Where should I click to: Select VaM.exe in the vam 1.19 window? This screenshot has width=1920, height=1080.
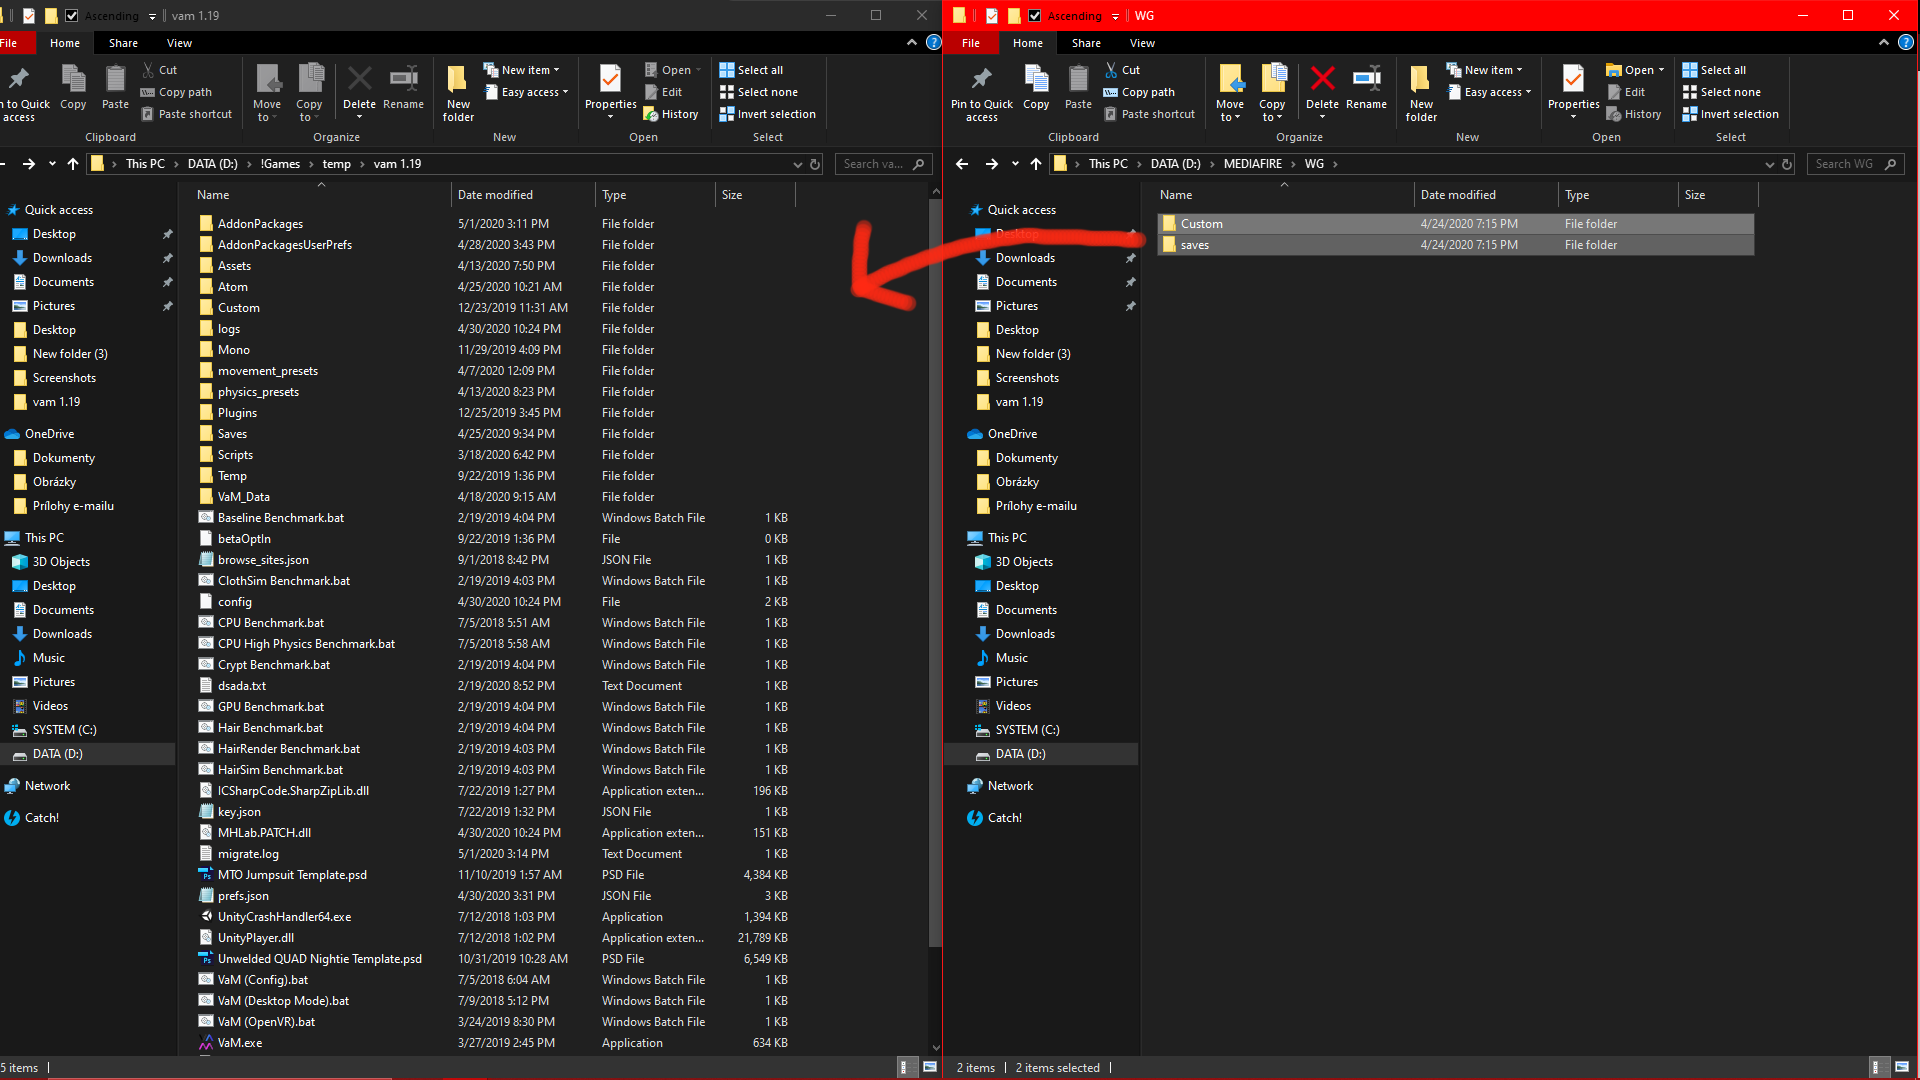pyautogui.click(x=495, y=1043)
